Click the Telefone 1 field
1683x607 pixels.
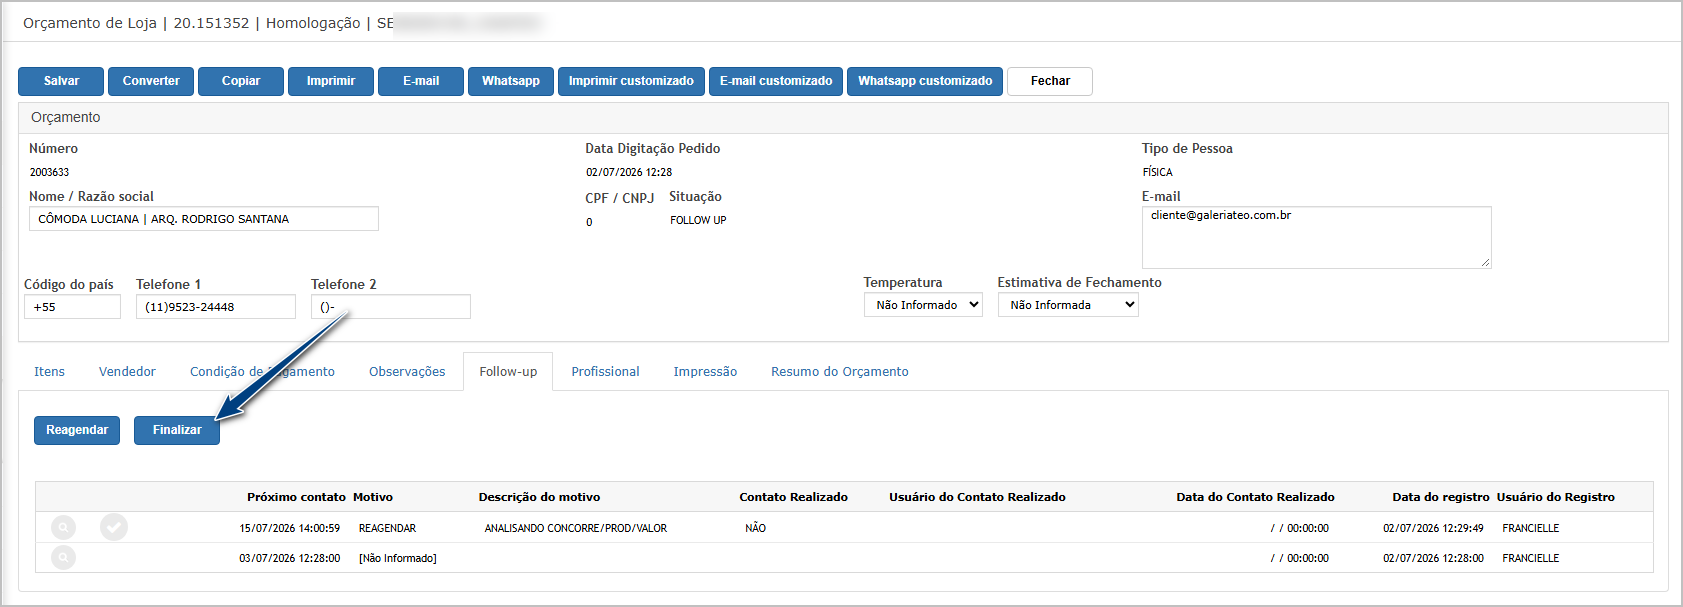216,307
